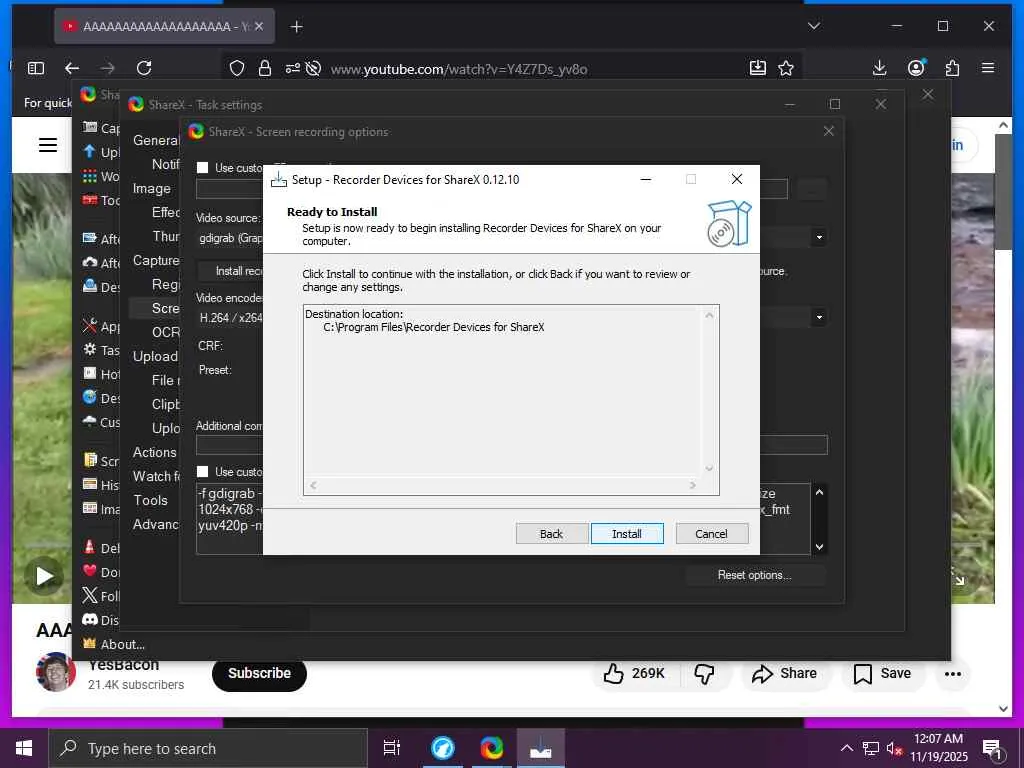Click command box scroll up arrow

pyautogui.click(x=820, y=492)
